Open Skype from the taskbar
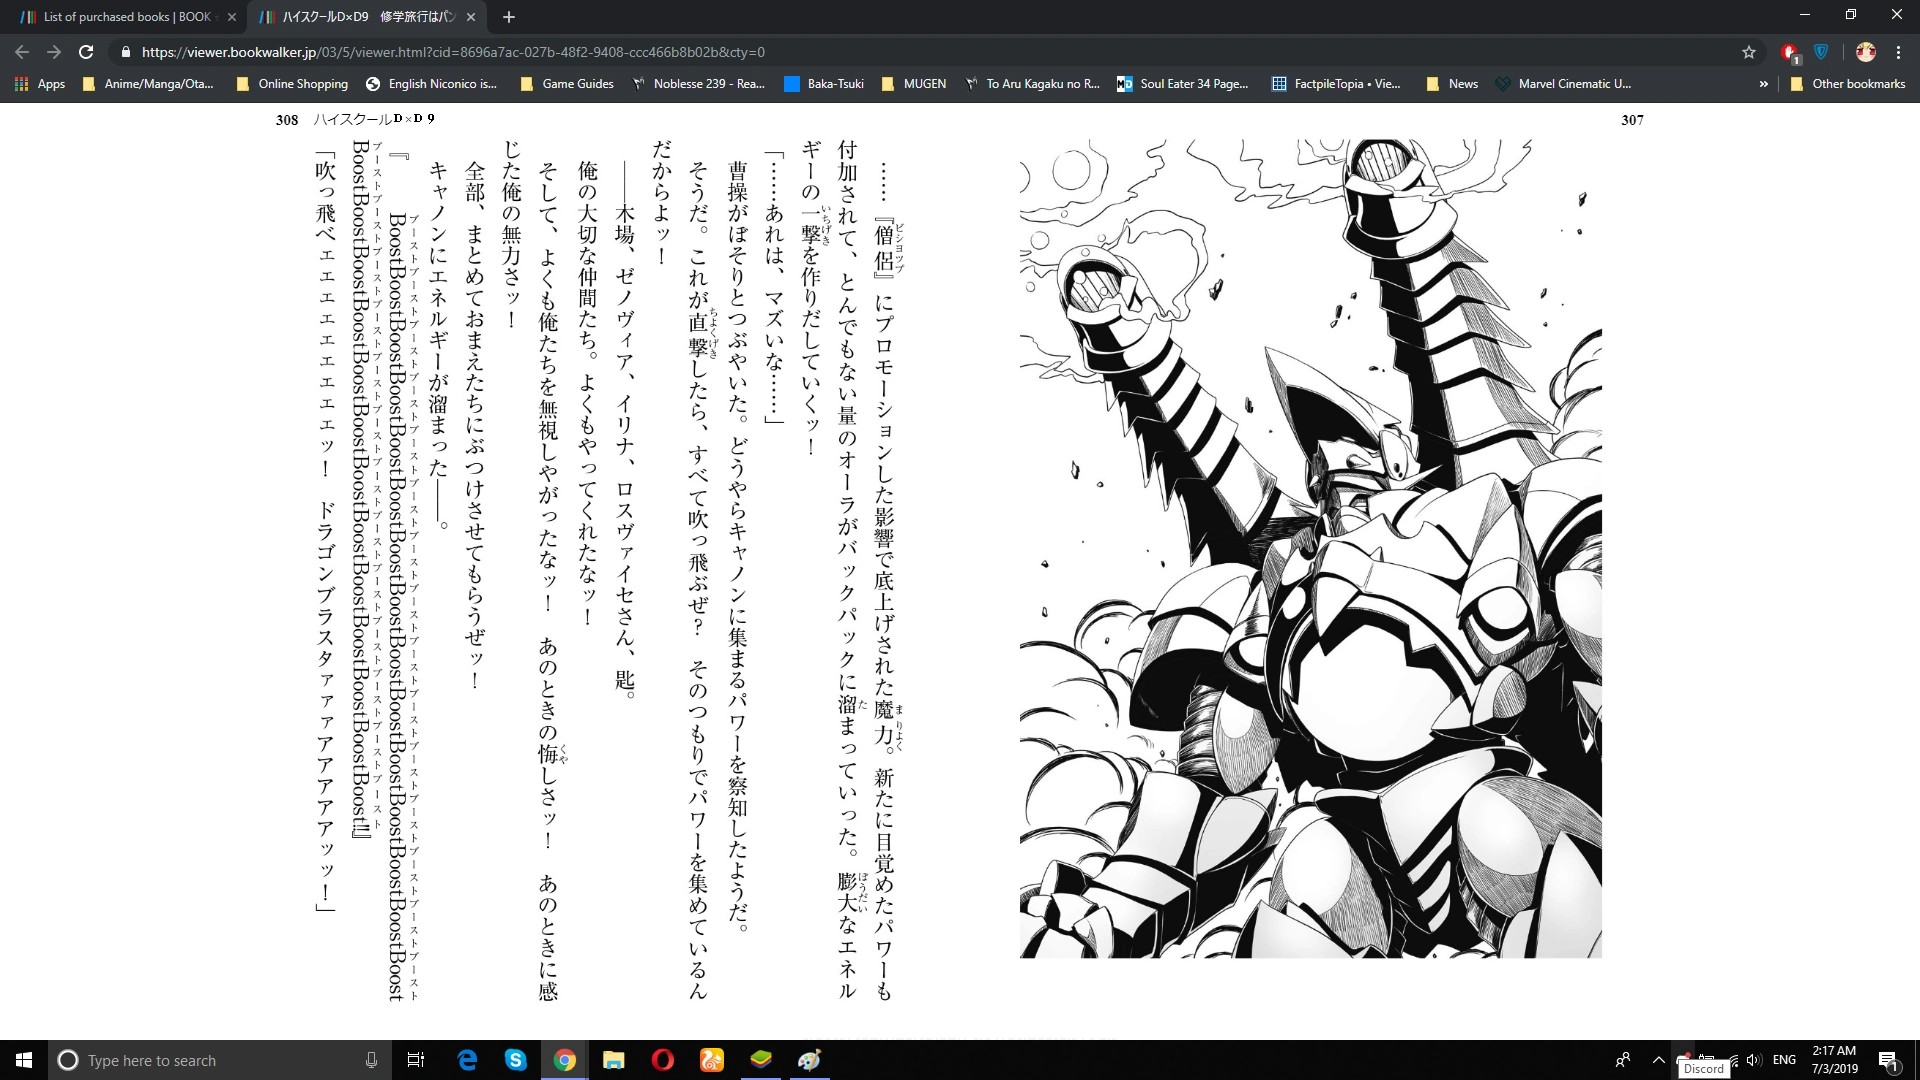Image resolution: width=1920 pixels, height=1080 pixels. [515, 1060]
